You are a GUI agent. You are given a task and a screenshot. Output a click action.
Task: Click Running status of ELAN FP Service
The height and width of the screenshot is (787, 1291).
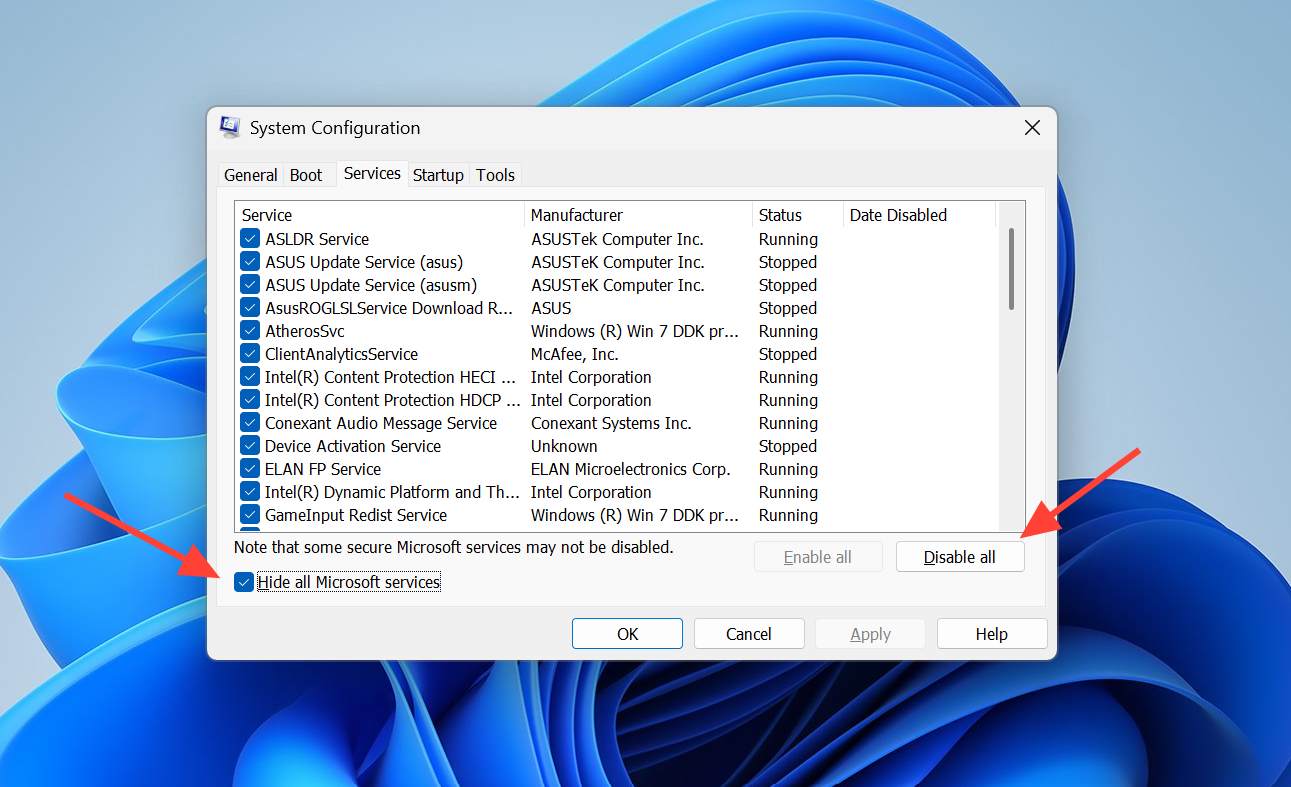tap(788, 469)
